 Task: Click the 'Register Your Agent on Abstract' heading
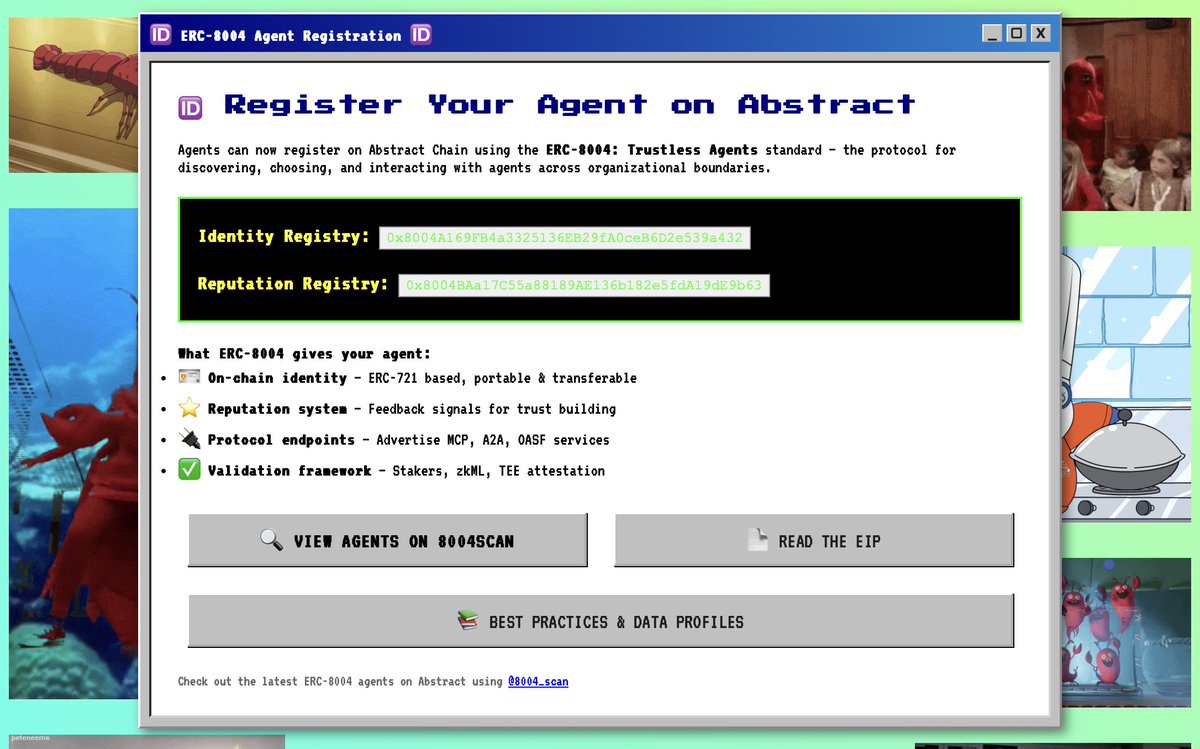click(570, 104)
